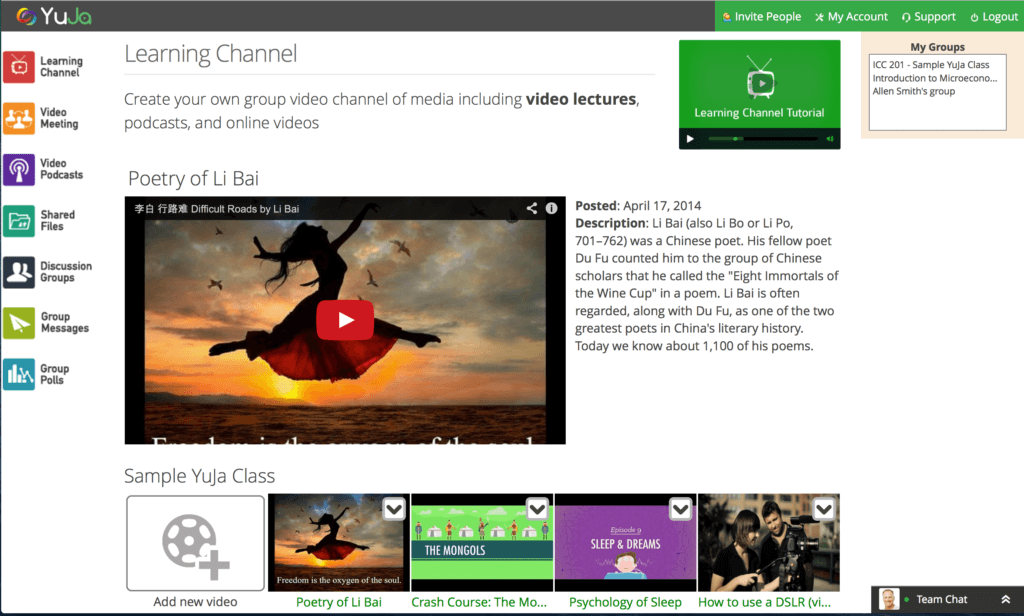Select Allen Smith's group
Screen dimensions: 1024x616
pos(914,91)
